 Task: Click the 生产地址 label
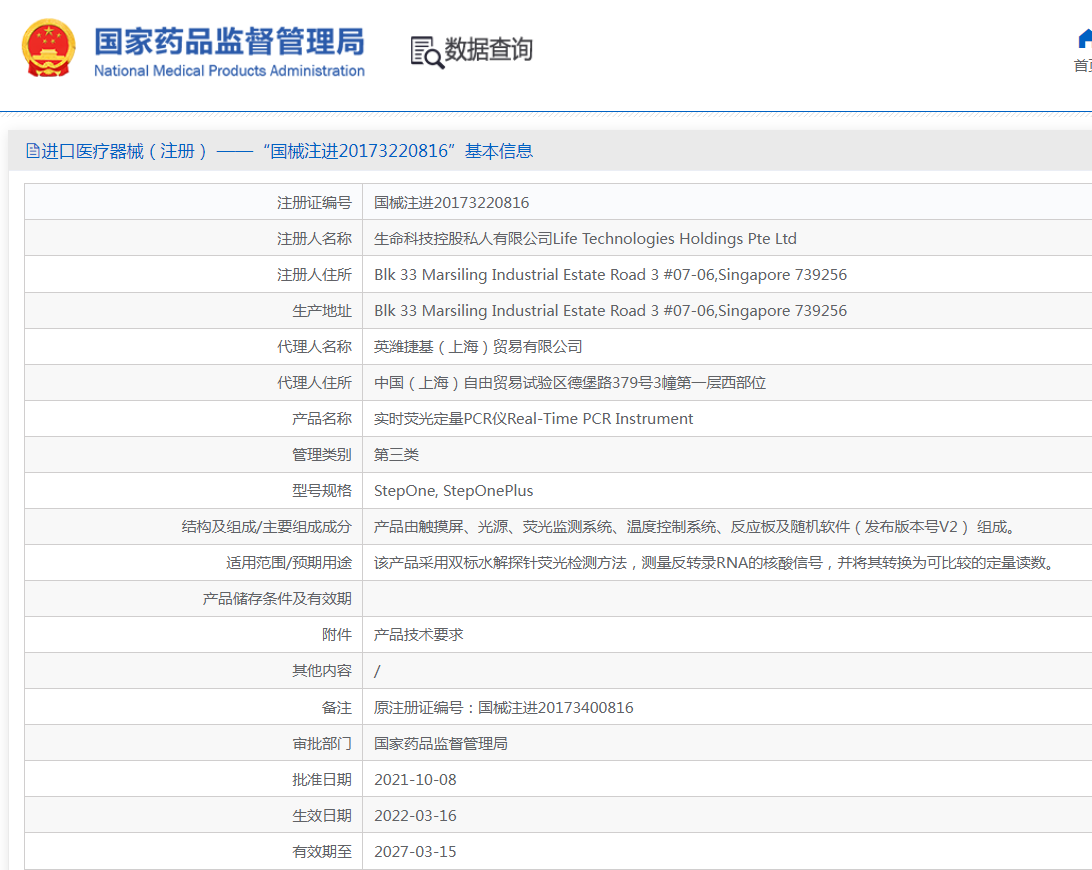coord(322,311)
